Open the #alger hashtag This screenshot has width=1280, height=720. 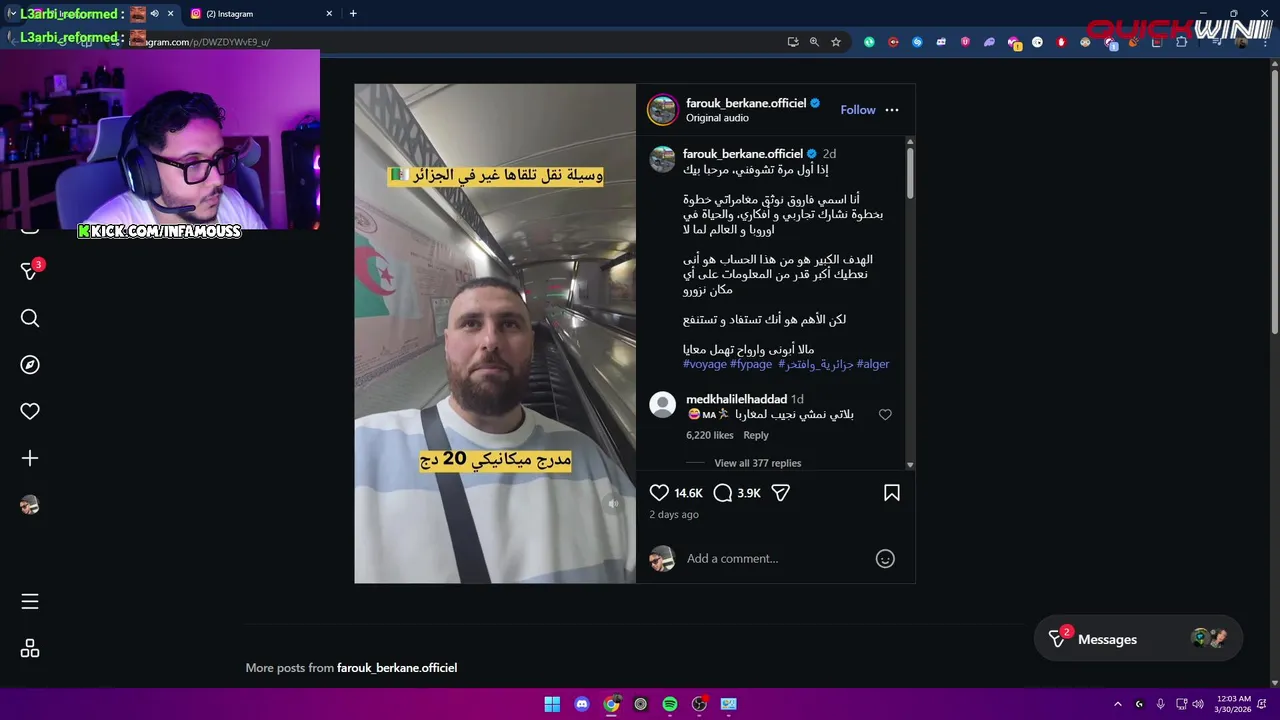873,364
